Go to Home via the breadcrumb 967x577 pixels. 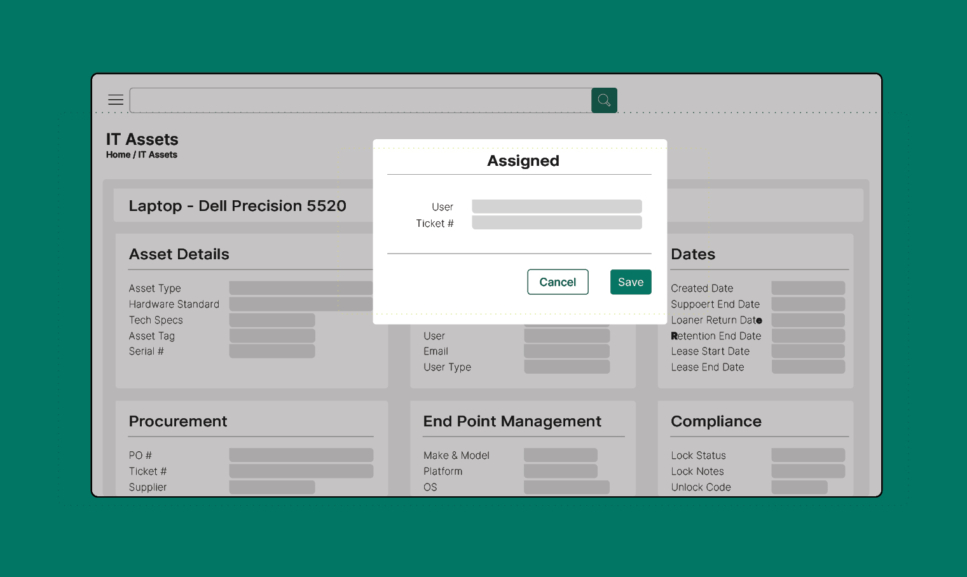(118, 155)
